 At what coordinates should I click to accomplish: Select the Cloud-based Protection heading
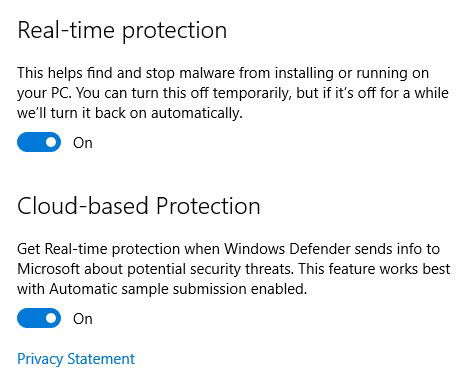coord(139,206)
